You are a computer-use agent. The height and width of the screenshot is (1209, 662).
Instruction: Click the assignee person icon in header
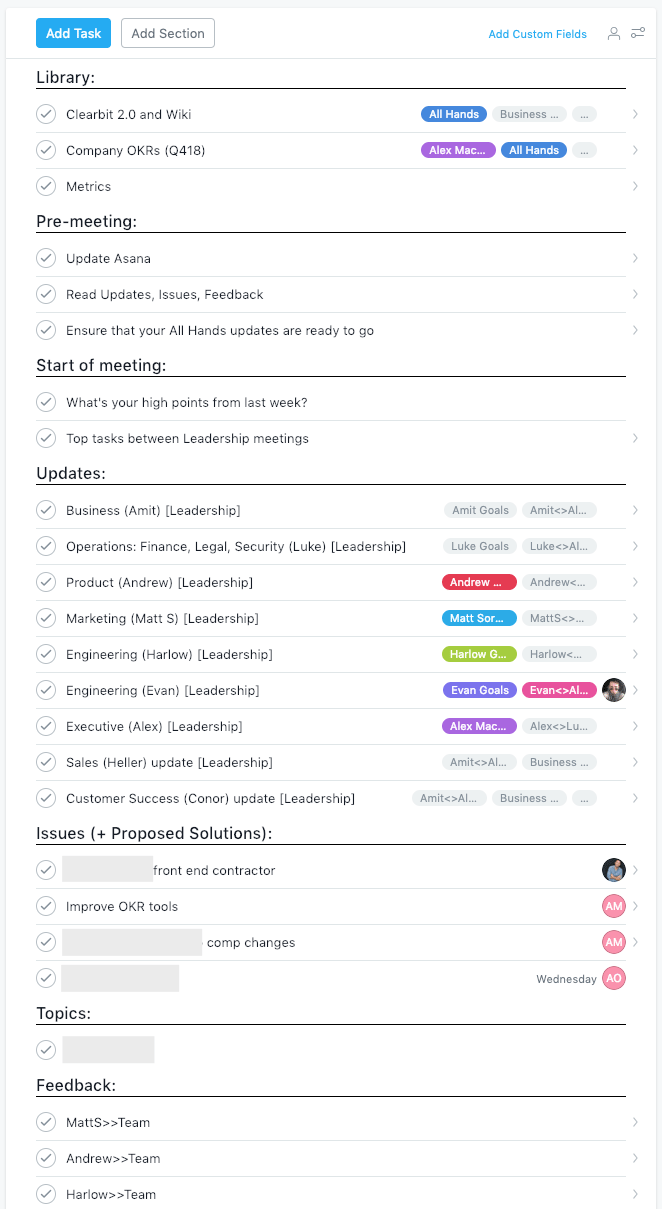(x=614, y=33)
